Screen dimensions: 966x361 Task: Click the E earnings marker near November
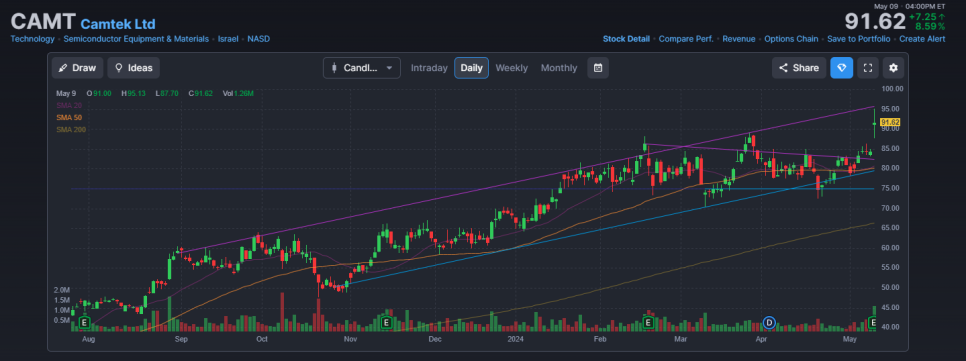(x=386, y=322)
